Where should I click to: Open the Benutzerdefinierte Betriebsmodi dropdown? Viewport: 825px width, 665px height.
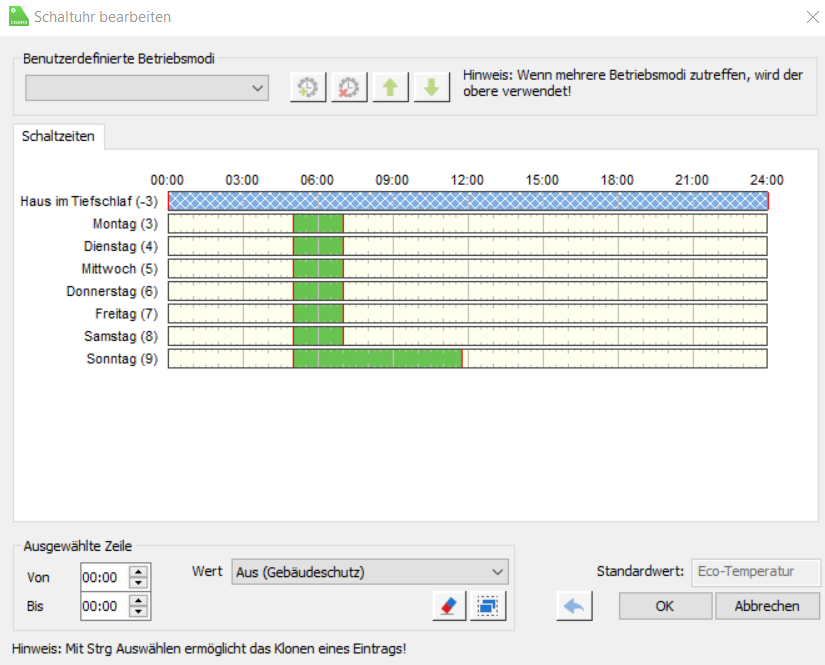click(147, 88)
